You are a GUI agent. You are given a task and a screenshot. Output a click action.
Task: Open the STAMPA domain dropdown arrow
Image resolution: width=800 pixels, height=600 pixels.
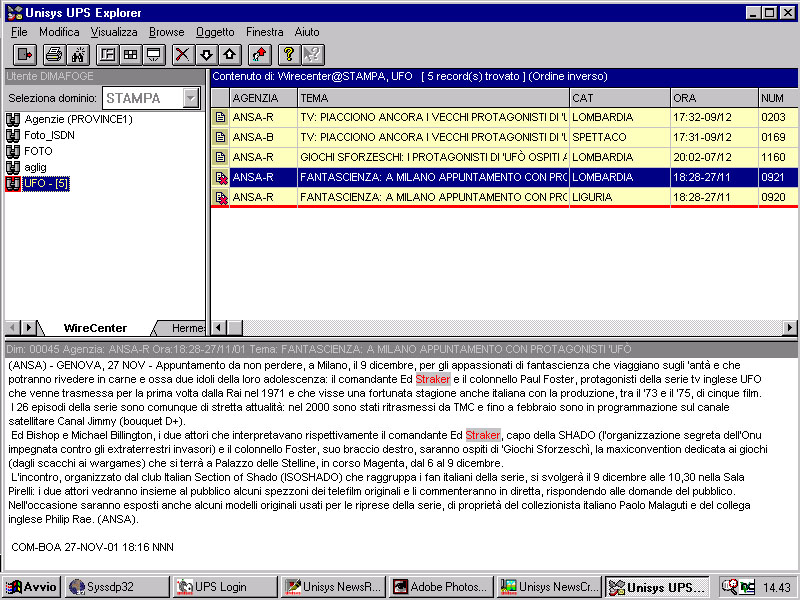click(x=191, y=98)
